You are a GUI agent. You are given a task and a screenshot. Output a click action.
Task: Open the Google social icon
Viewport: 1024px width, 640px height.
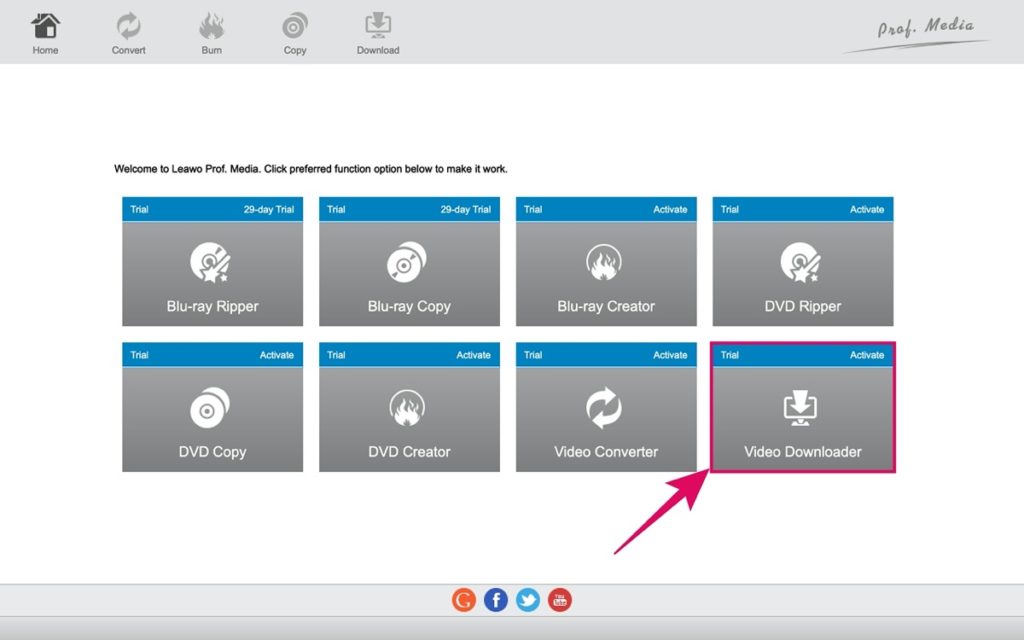click(x=464, y=600)
